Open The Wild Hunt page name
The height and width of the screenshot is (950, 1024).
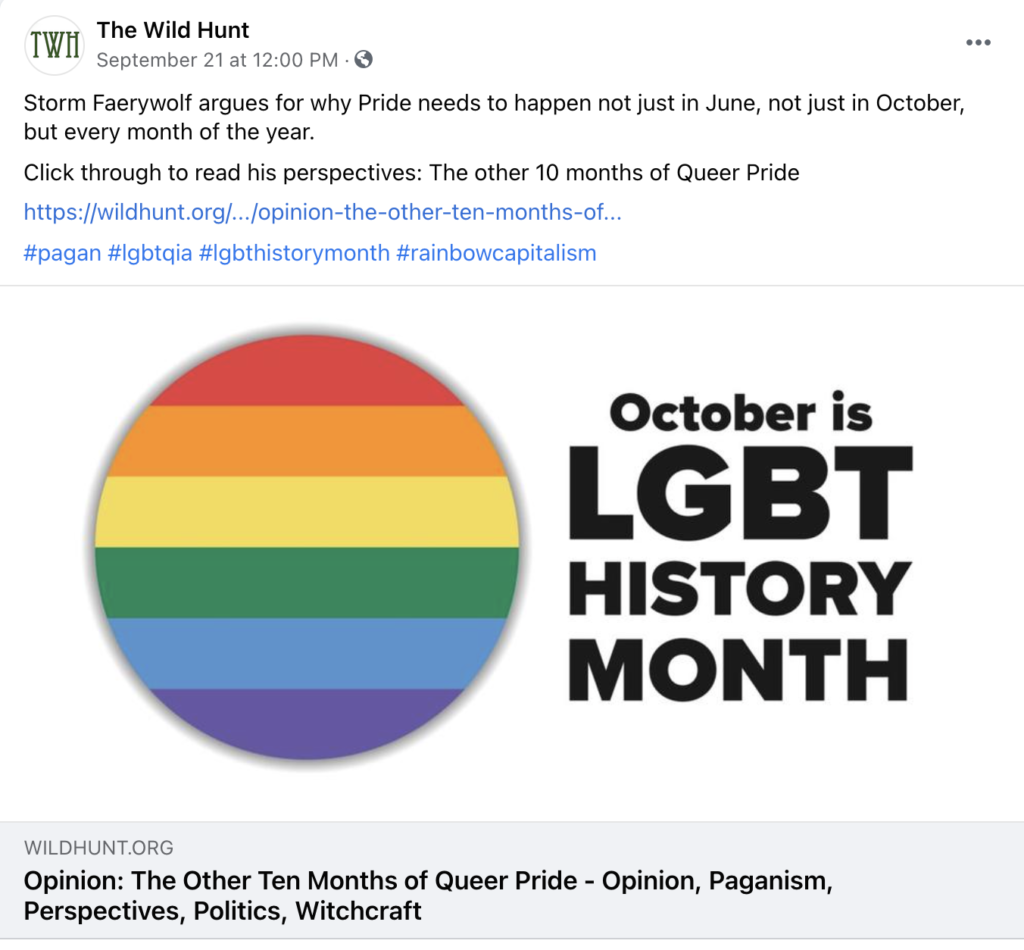point(173,30)
